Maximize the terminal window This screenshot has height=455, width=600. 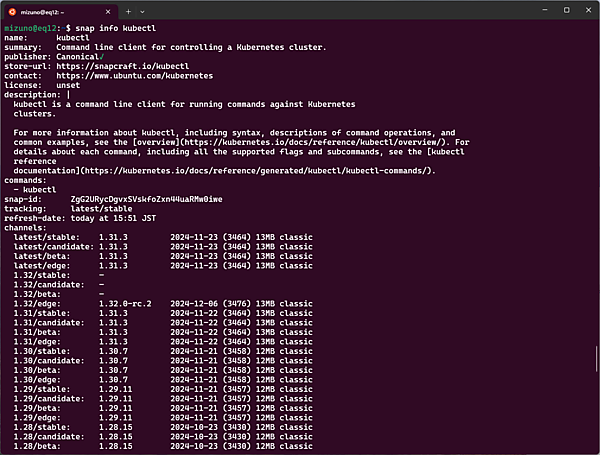[565, 10]
